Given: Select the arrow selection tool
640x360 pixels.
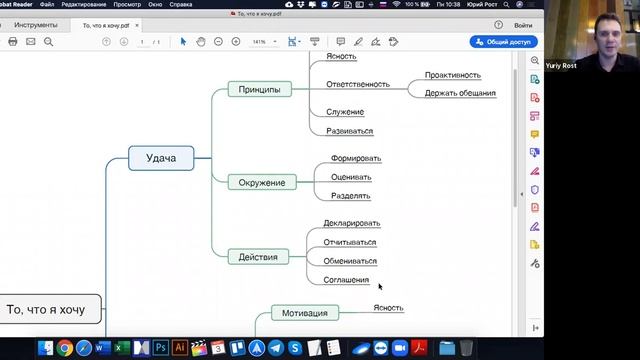Looking at the screenshot, I should click(183, 42).
